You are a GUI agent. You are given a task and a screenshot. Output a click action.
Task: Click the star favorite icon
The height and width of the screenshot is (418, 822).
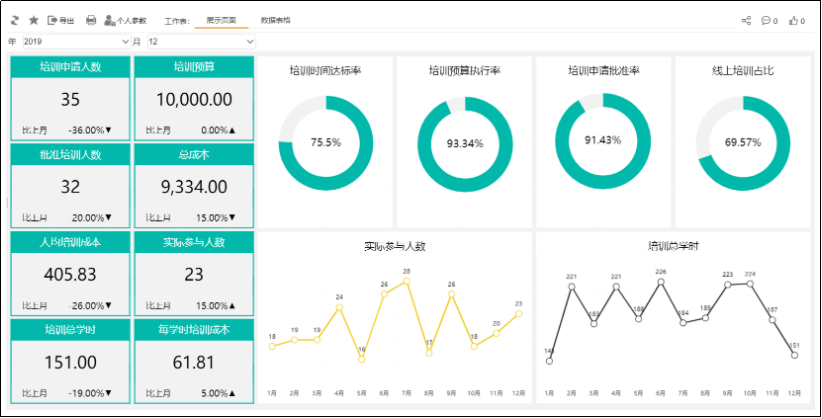pyautogui.click(x=33, y=20)
